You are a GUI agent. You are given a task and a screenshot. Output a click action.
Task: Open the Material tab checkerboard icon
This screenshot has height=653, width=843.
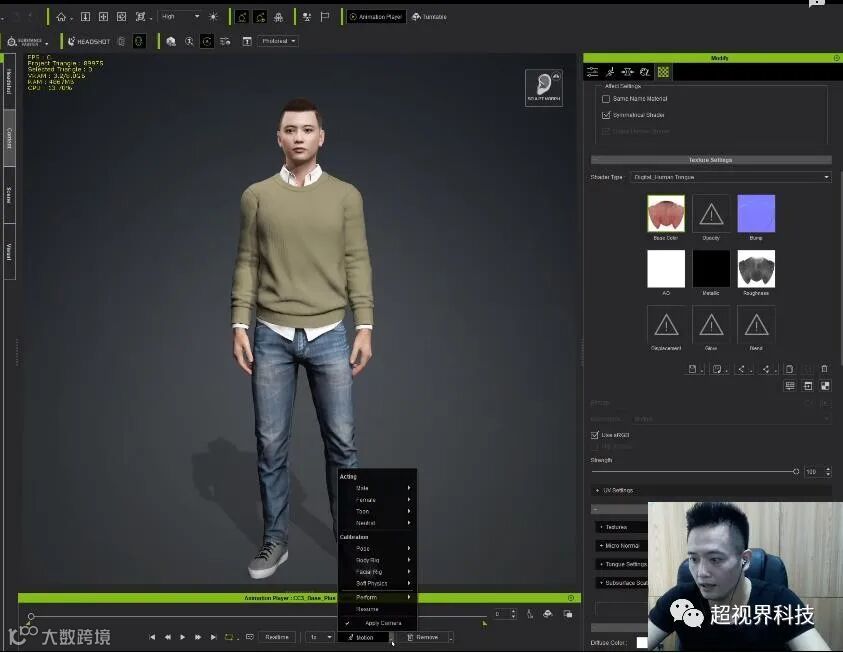click(x=663, y=72)
